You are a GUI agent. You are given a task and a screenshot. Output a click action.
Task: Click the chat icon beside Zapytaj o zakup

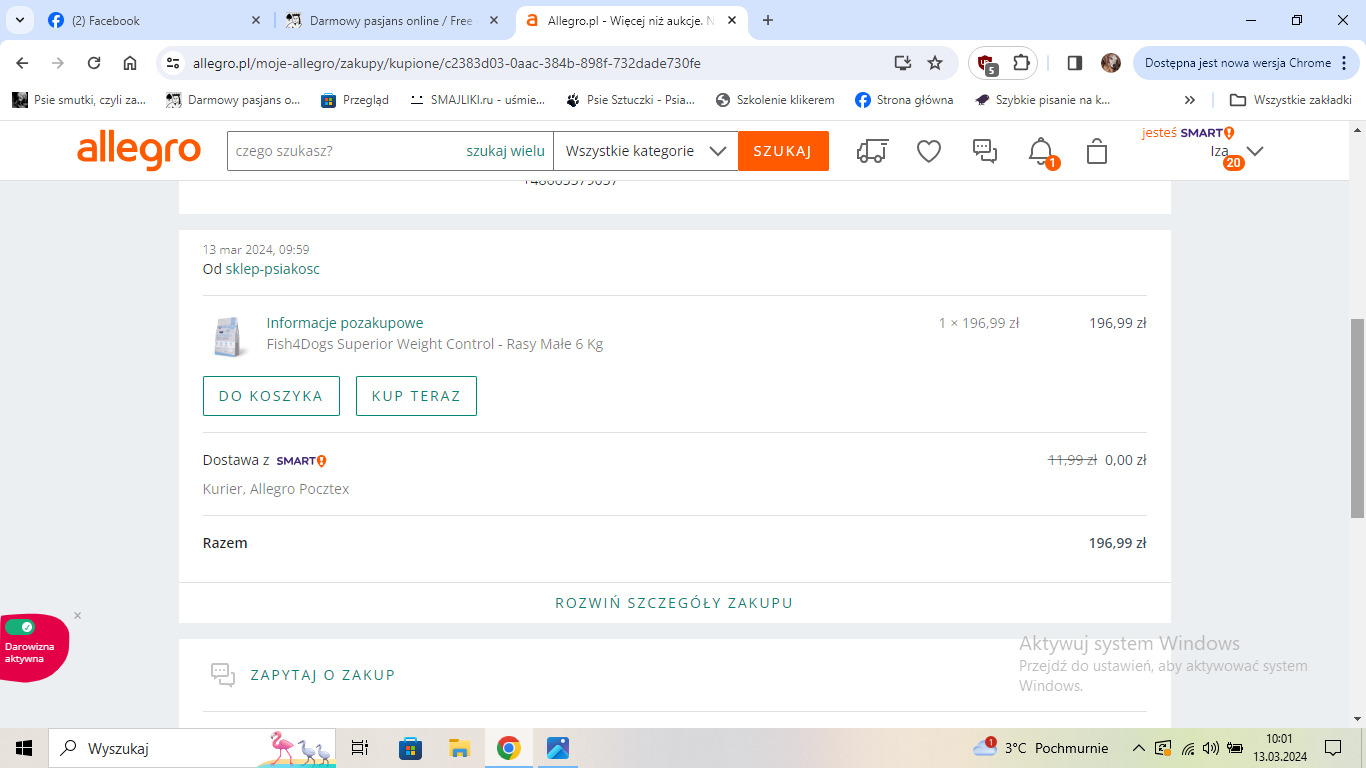point(222,675)
